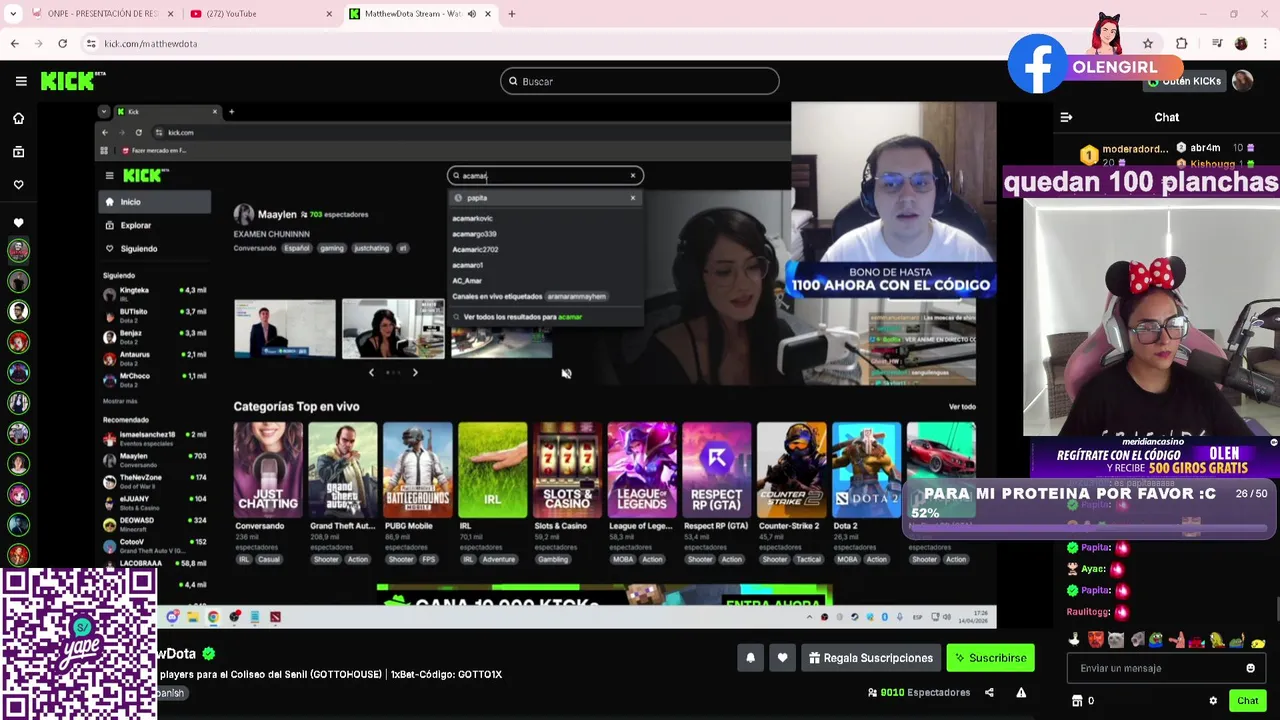The height and width of the screenshot is (720, 1280).
Task: Send message with green Chat button
Action: pos(1247,701)
